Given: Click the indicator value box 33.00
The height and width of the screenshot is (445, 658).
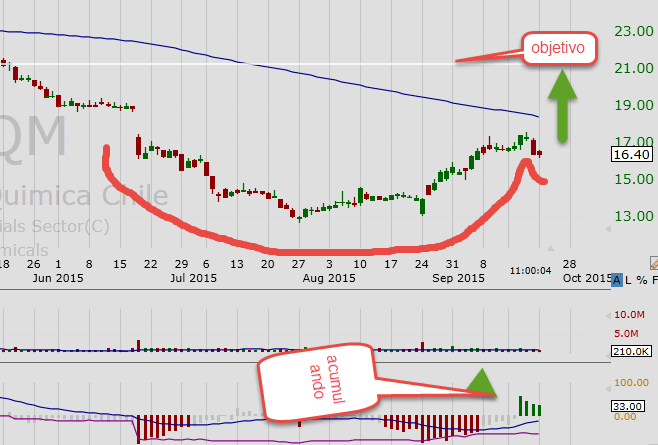Looking at the screenshot, I should 627,406.
